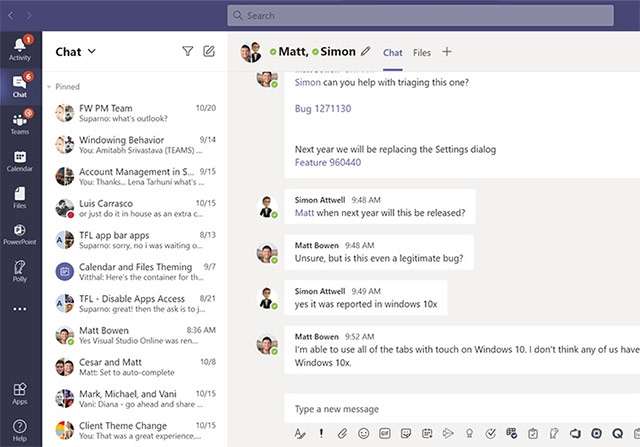
Task: Open the Feature 960440 link
Action: pyautogui.click(x=327, y=162)
